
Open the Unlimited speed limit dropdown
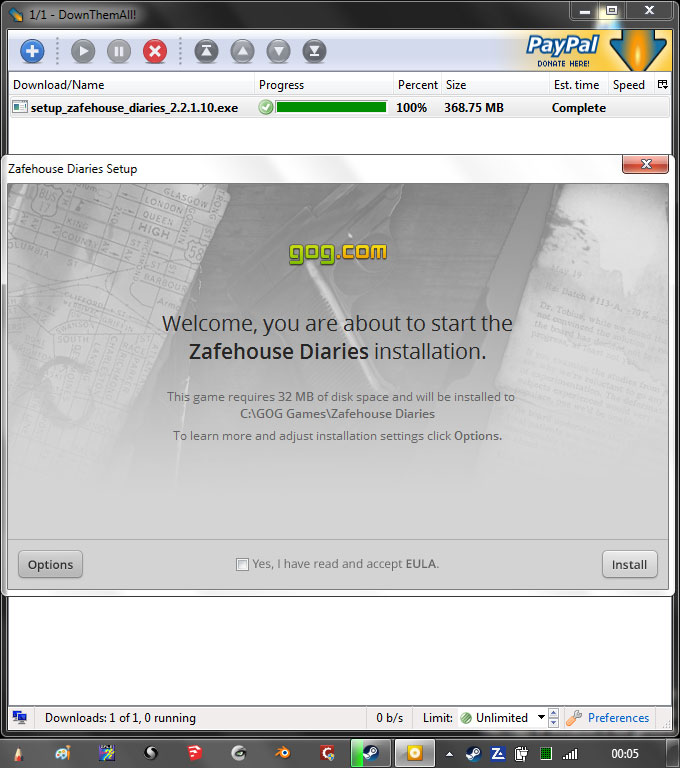pyautogui.click(x=502, y=718)
